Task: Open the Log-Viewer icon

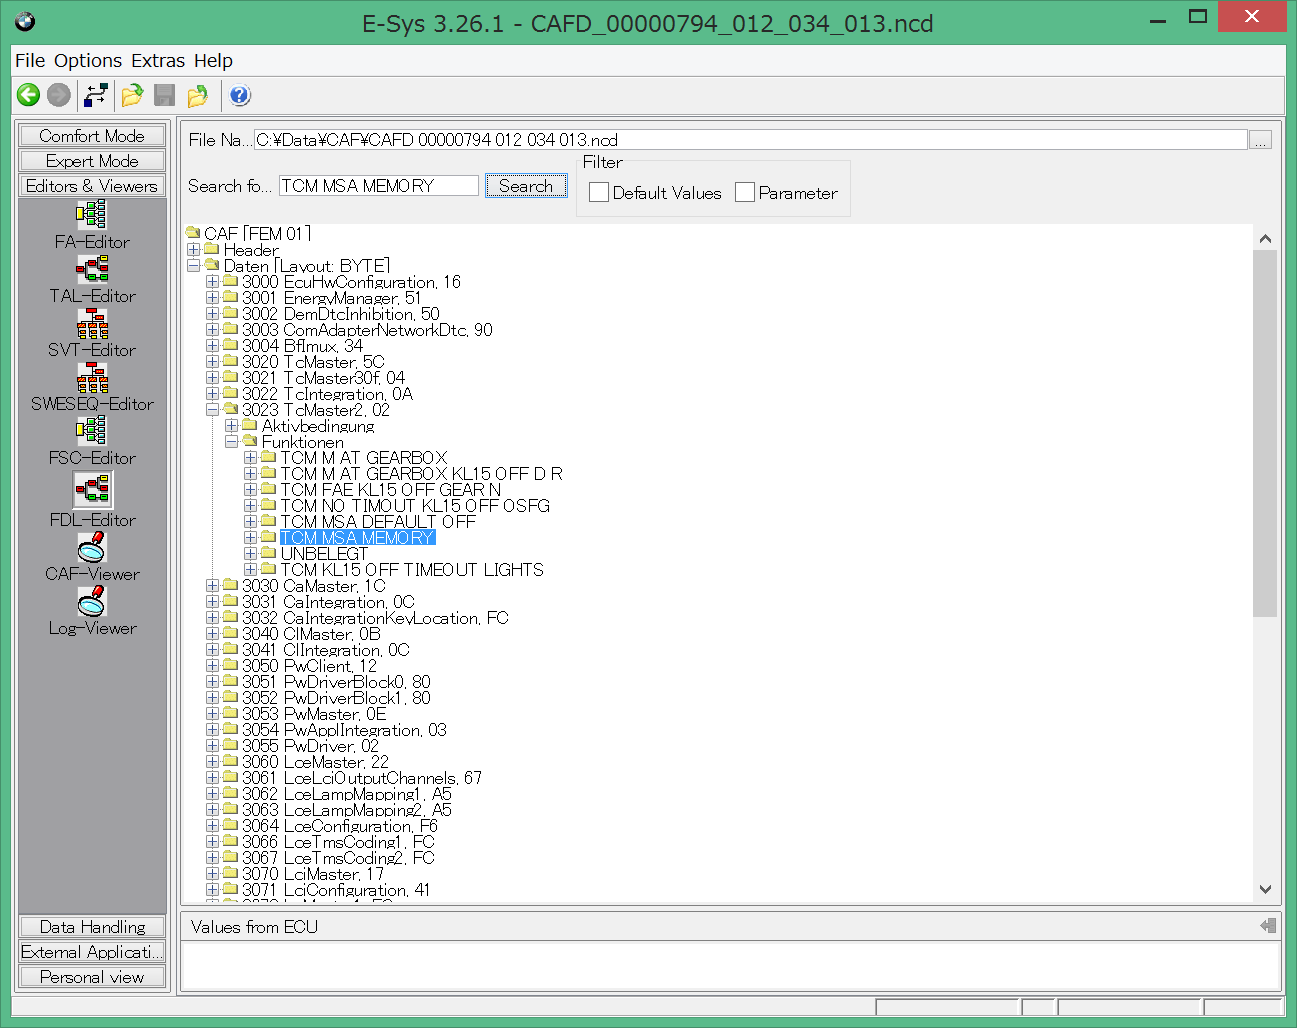Action: [92, 601]
